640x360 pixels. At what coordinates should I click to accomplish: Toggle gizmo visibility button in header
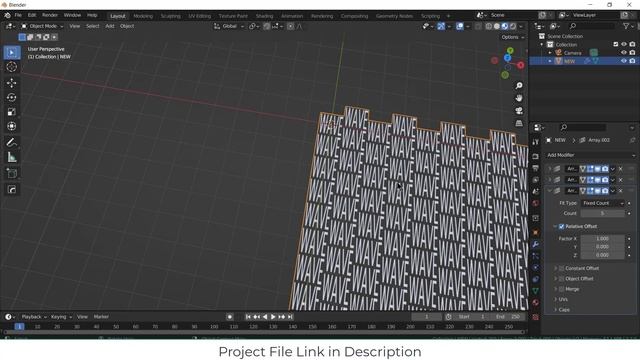click(441, 26)
